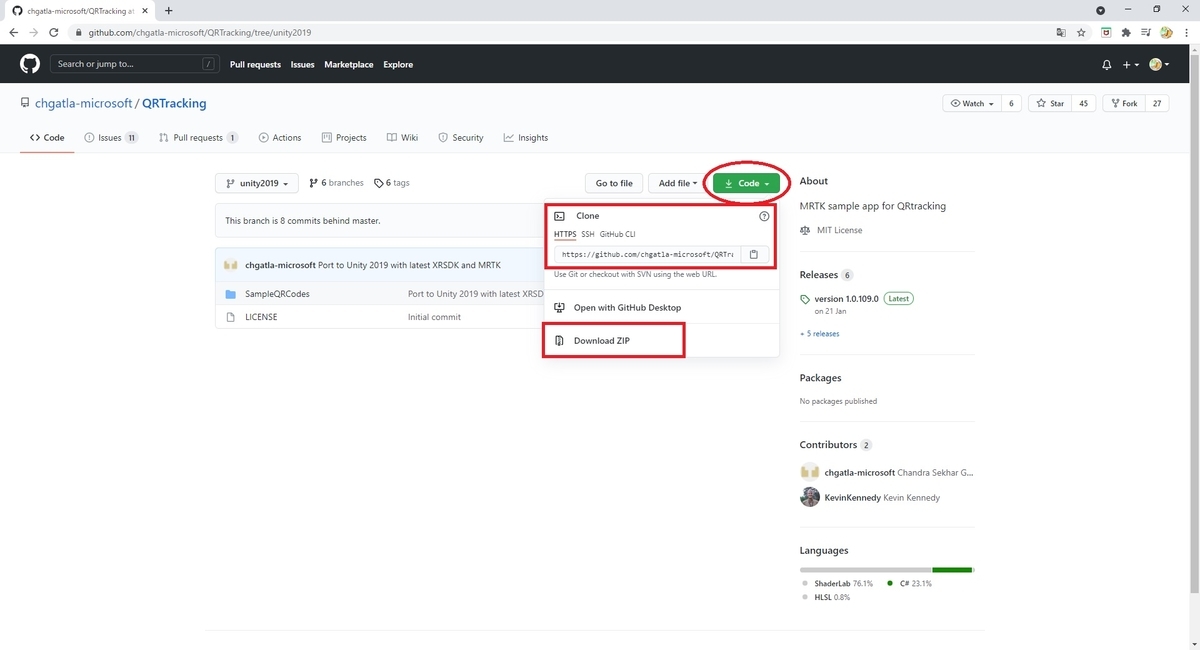Copy the clone URL with clipboard icon
The height and width of the screenshot is (650, 1200).
pyautogui.click(x=754, y=254)
